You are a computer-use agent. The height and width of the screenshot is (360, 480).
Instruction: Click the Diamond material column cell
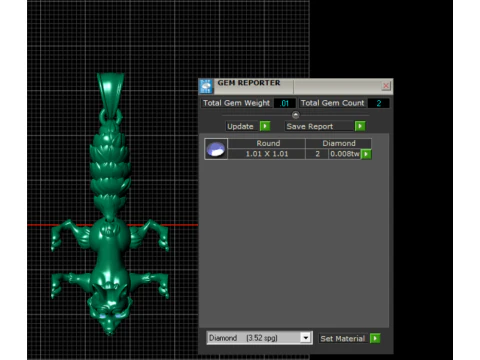338,143
